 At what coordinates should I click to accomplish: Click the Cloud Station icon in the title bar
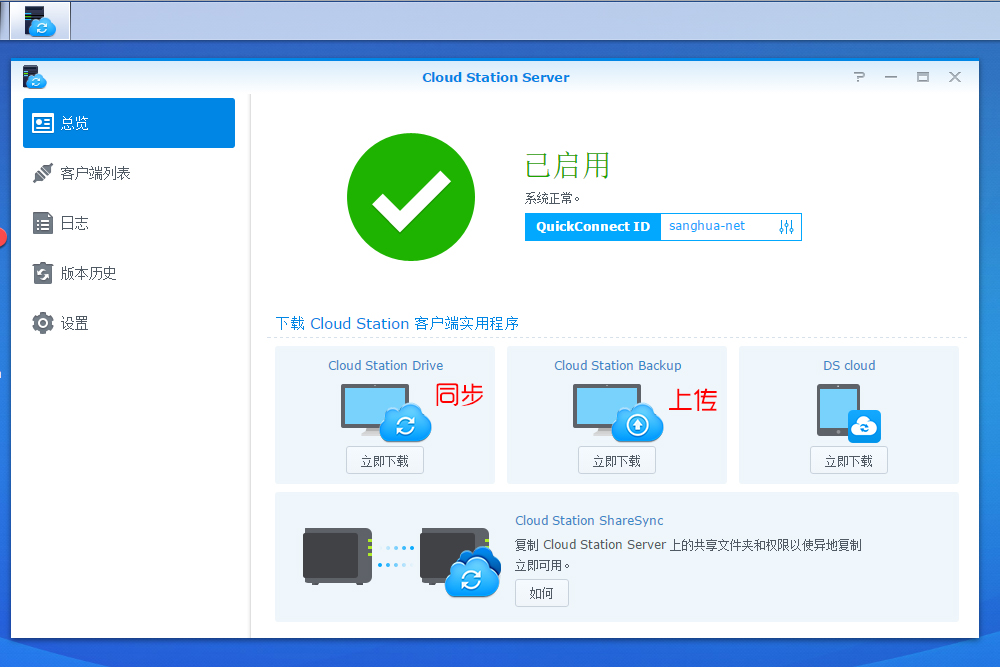click(x=33, y=77)
